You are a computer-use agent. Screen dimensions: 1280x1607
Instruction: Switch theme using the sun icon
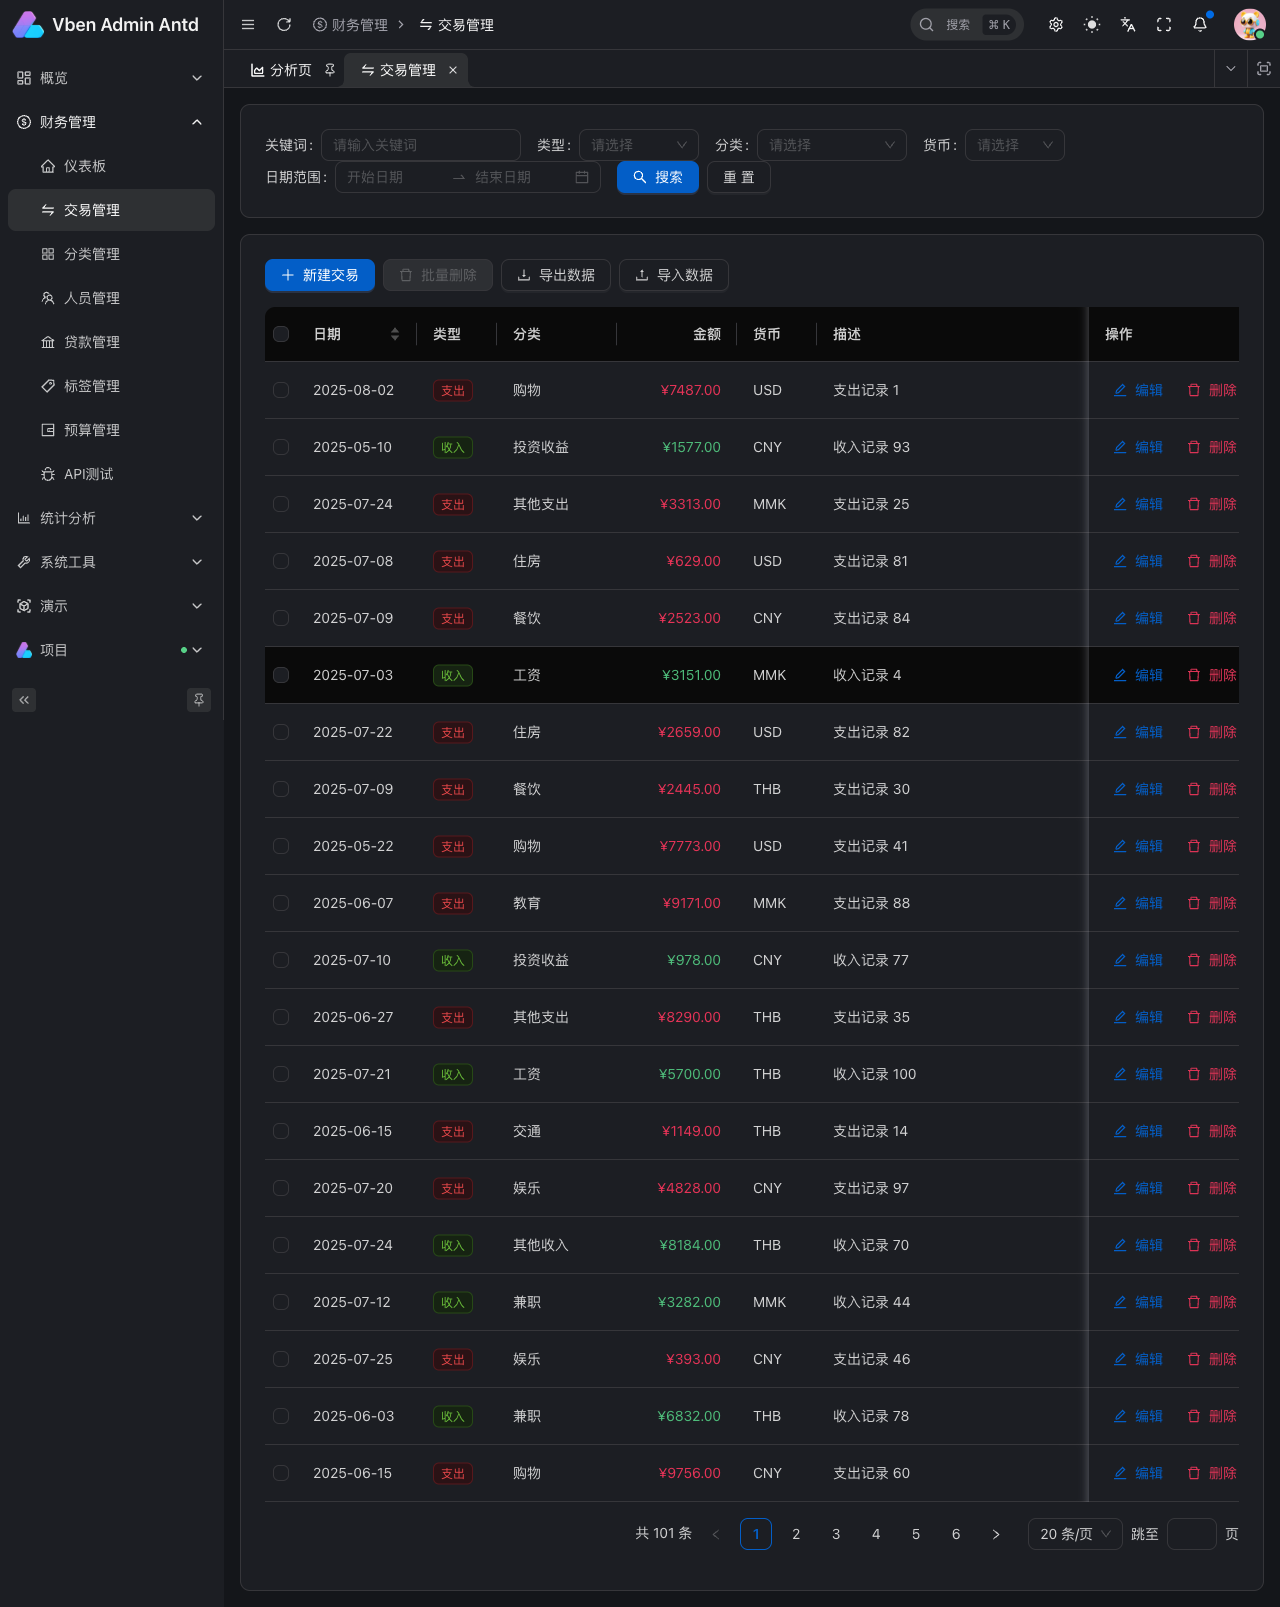pos(1092,25)
